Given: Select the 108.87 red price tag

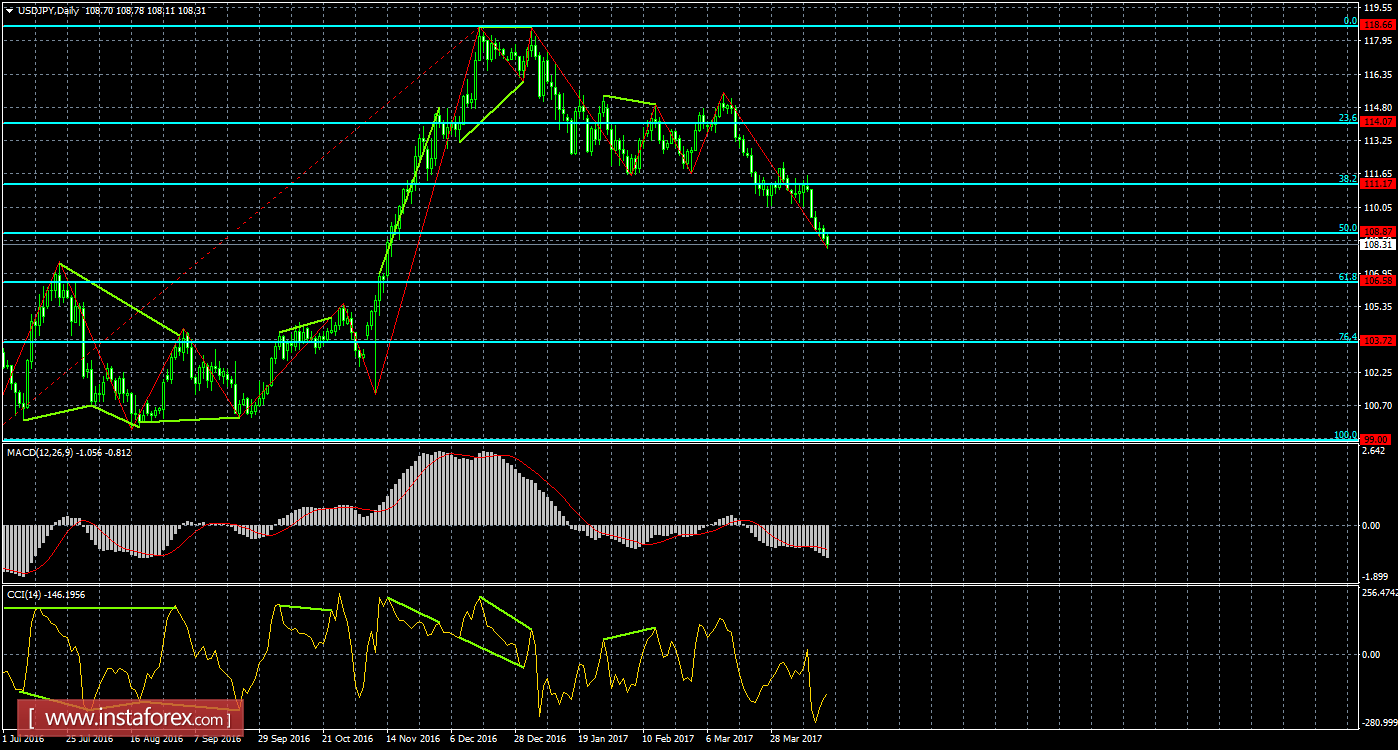Looking at the screenshot, I should [x=1378, y=232].
